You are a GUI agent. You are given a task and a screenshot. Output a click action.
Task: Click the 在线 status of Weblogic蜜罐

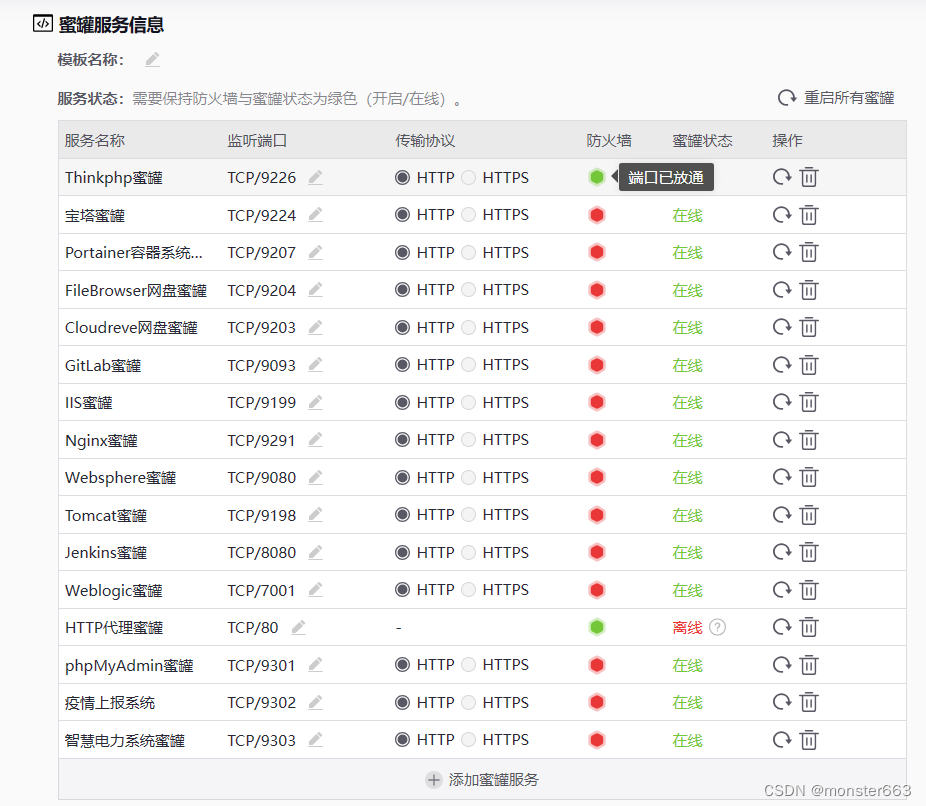687,590
